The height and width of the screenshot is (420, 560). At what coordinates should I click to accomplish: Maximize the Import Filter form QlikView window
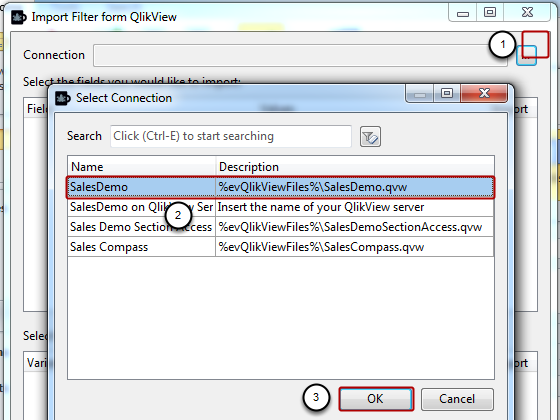[x=490, y=13]
